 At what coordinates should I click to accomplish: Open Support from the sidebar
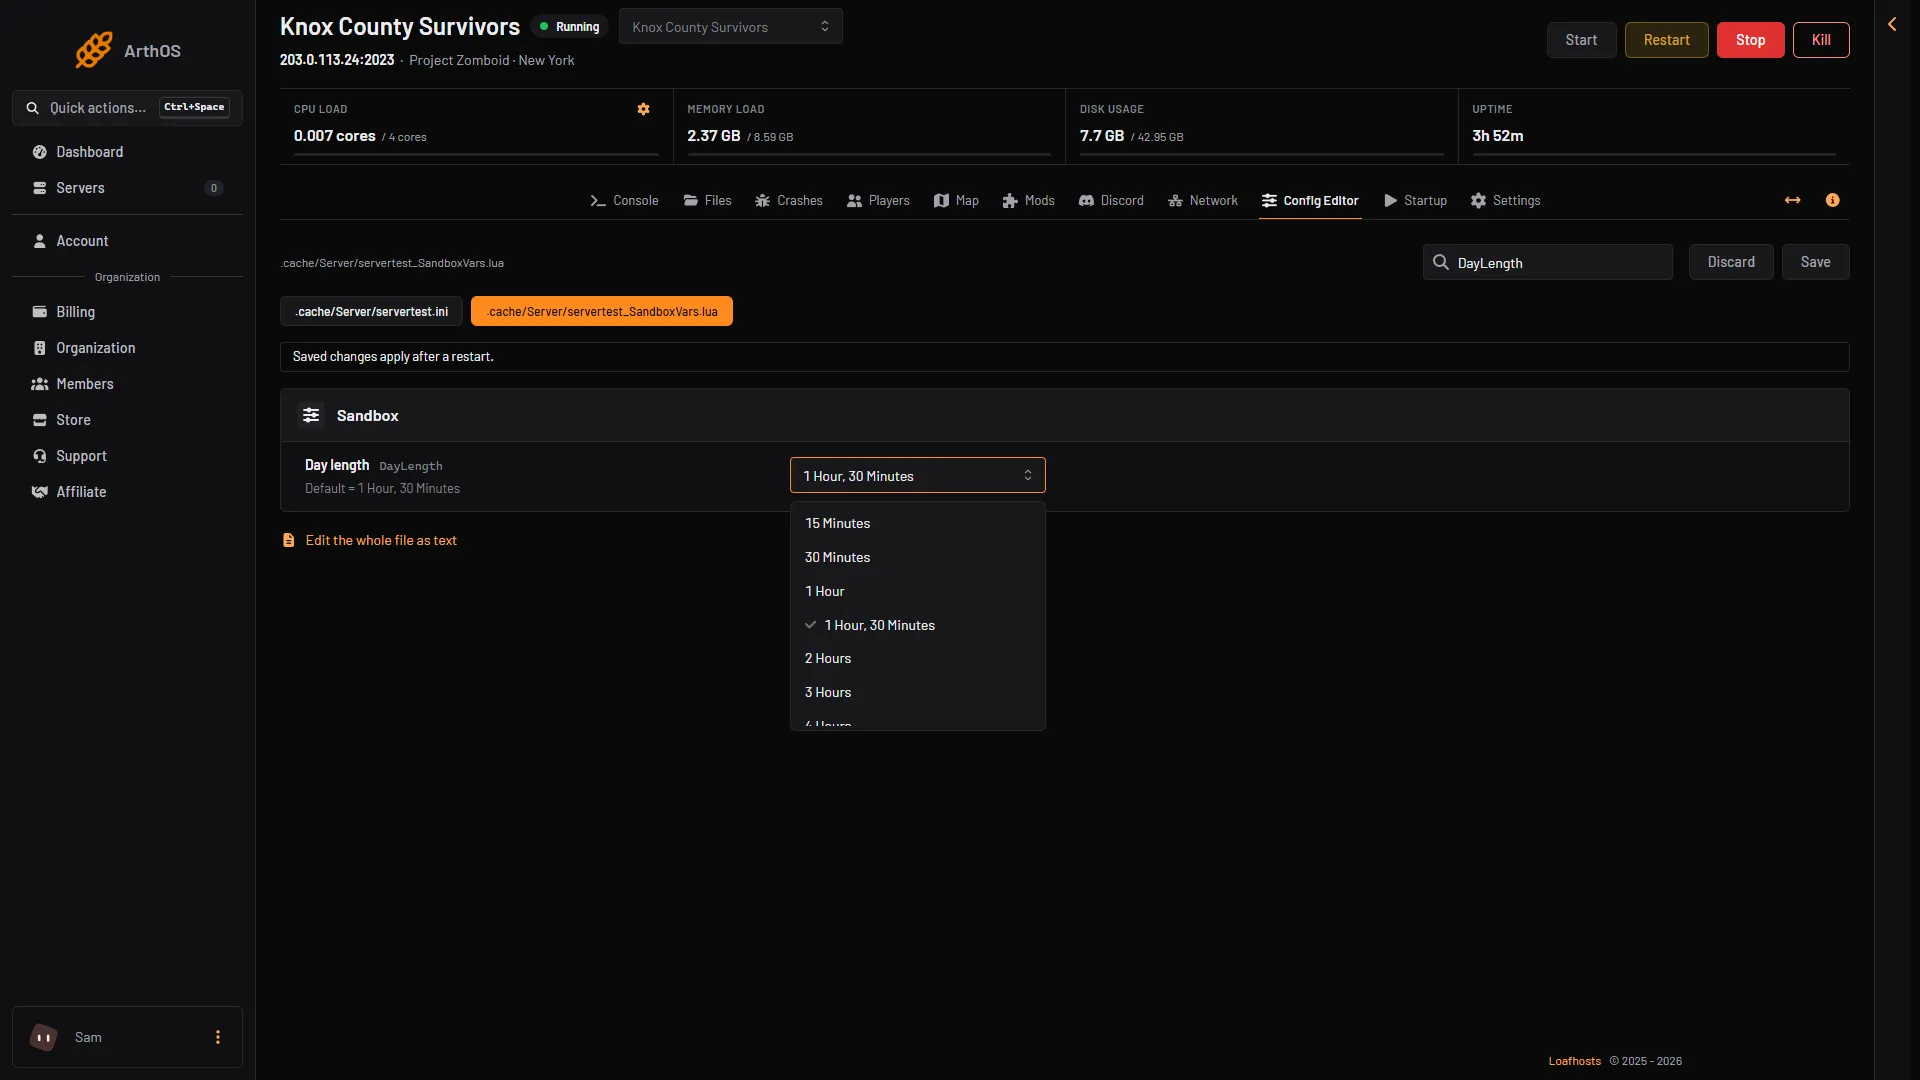click(127, 456)
